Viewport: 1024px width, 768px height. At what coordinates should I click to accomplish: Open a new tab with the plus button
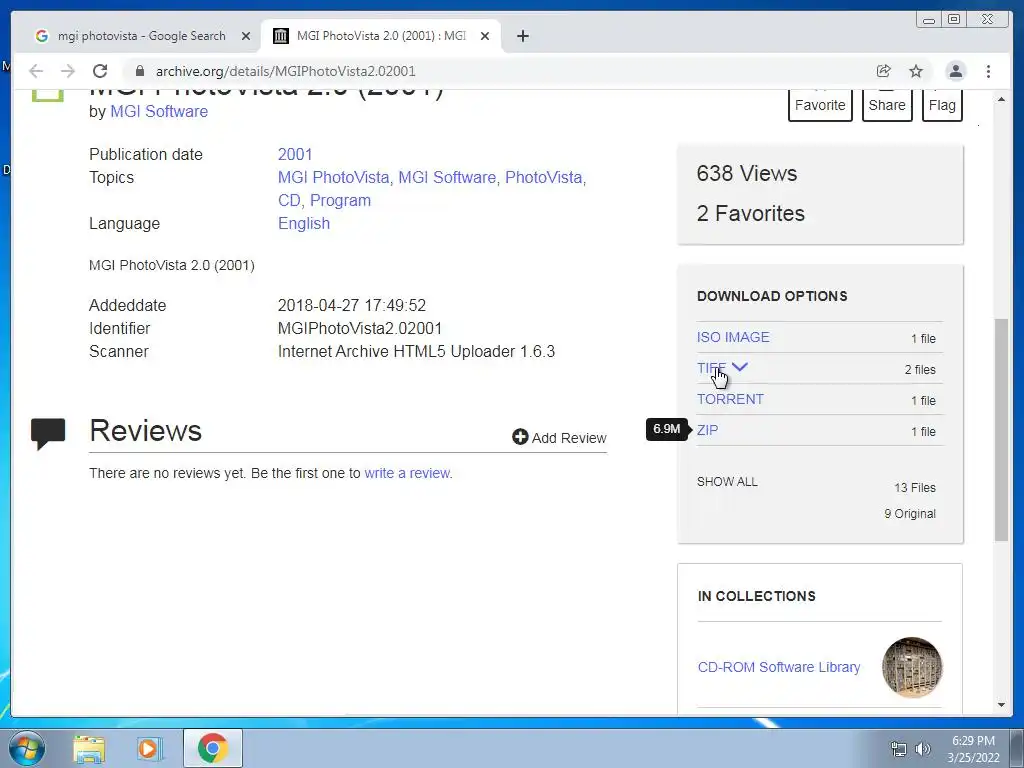tap(522, 36)
